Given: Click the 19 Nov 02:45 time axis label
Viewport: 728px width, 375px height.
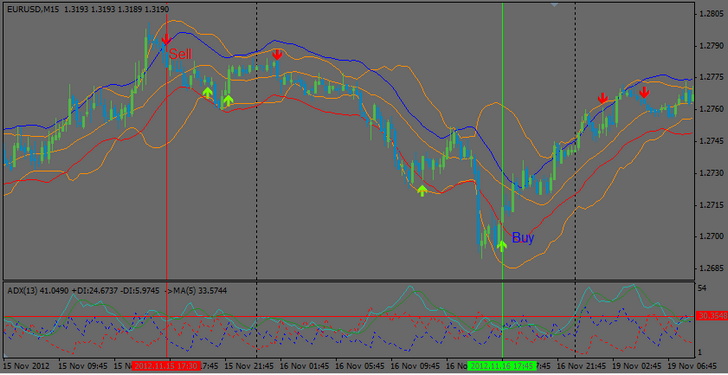Looking at the screenshot, I should coord(637,366).
